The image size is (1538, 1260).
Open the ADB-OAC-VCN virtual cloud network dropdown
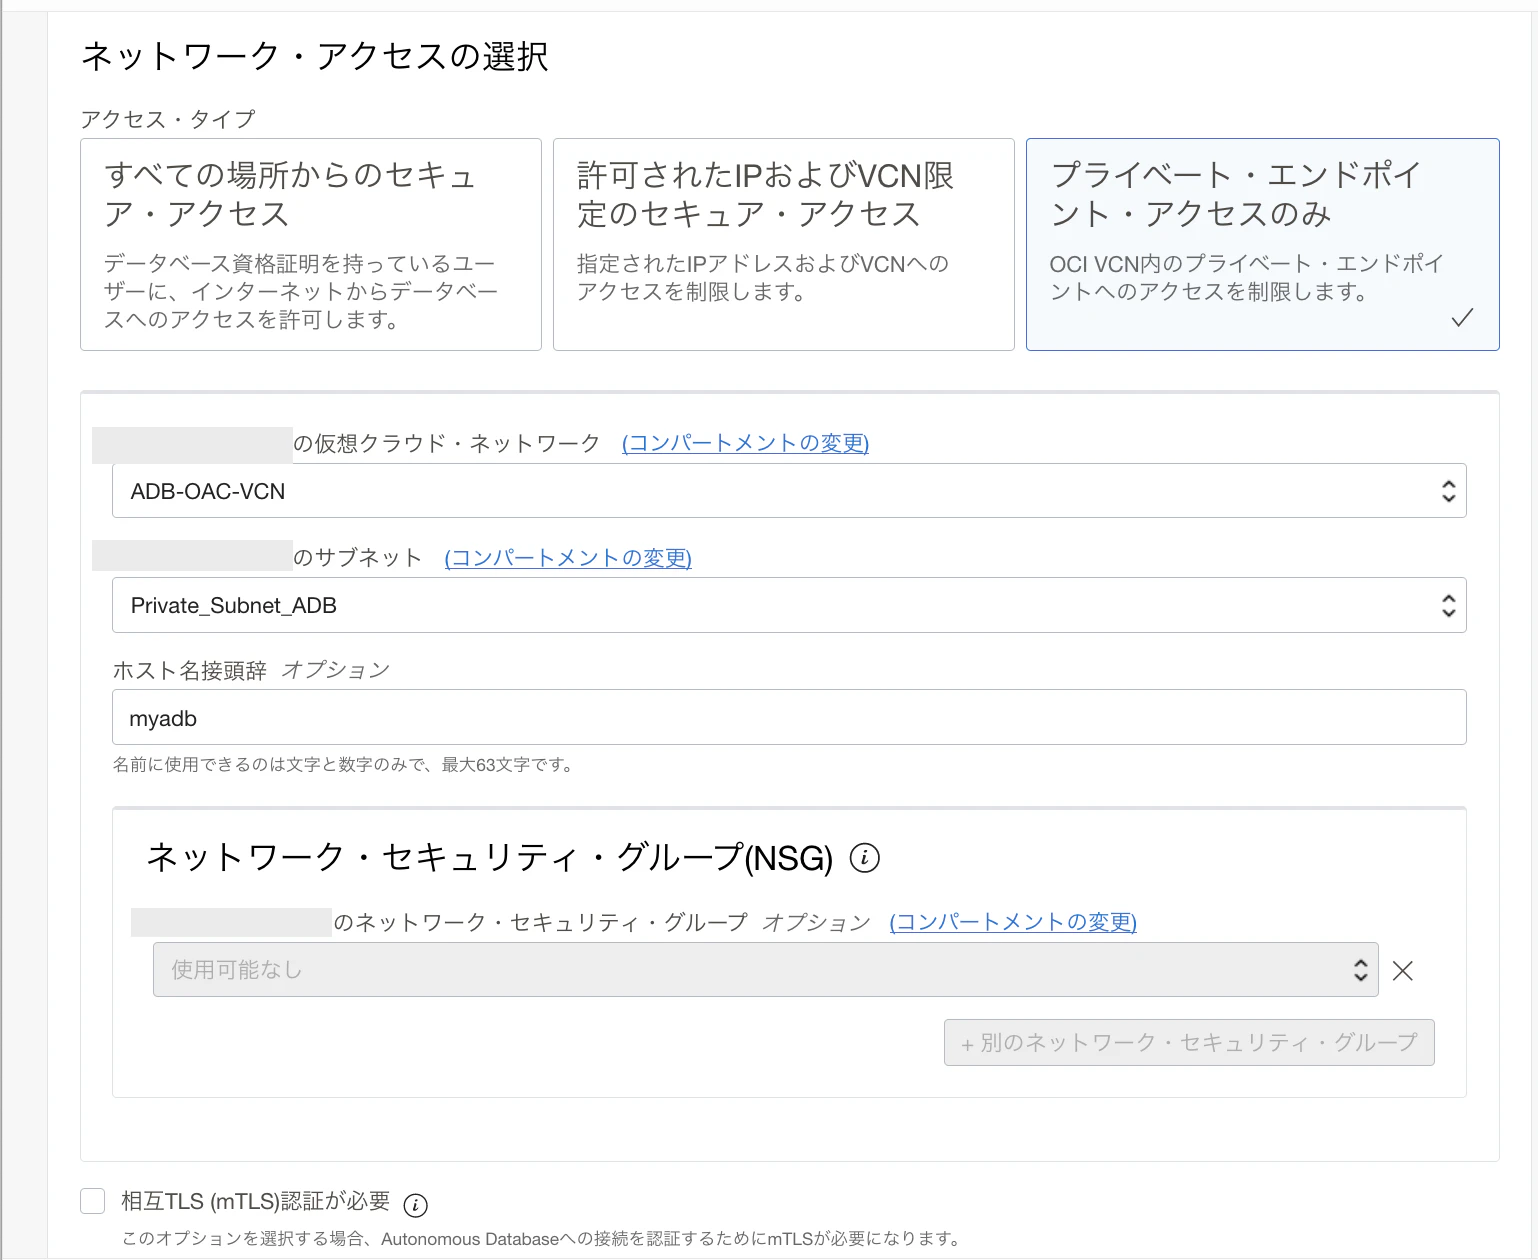pos(789,491)
